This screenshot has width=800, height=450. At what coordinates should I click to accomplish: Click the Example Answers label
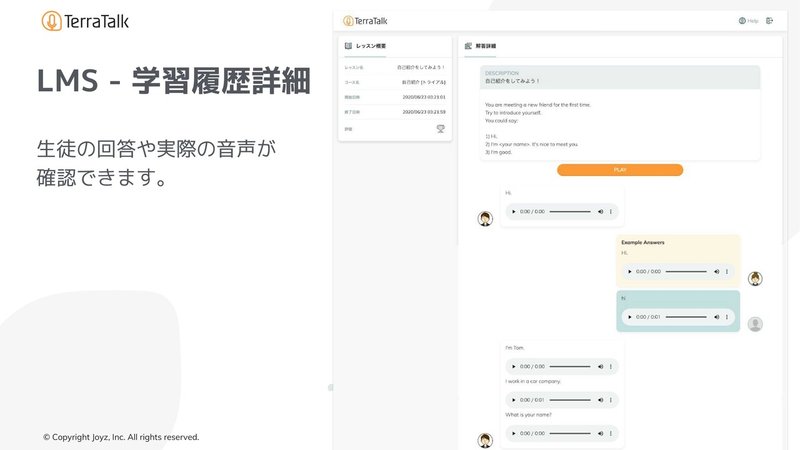(x=643, y=243)
